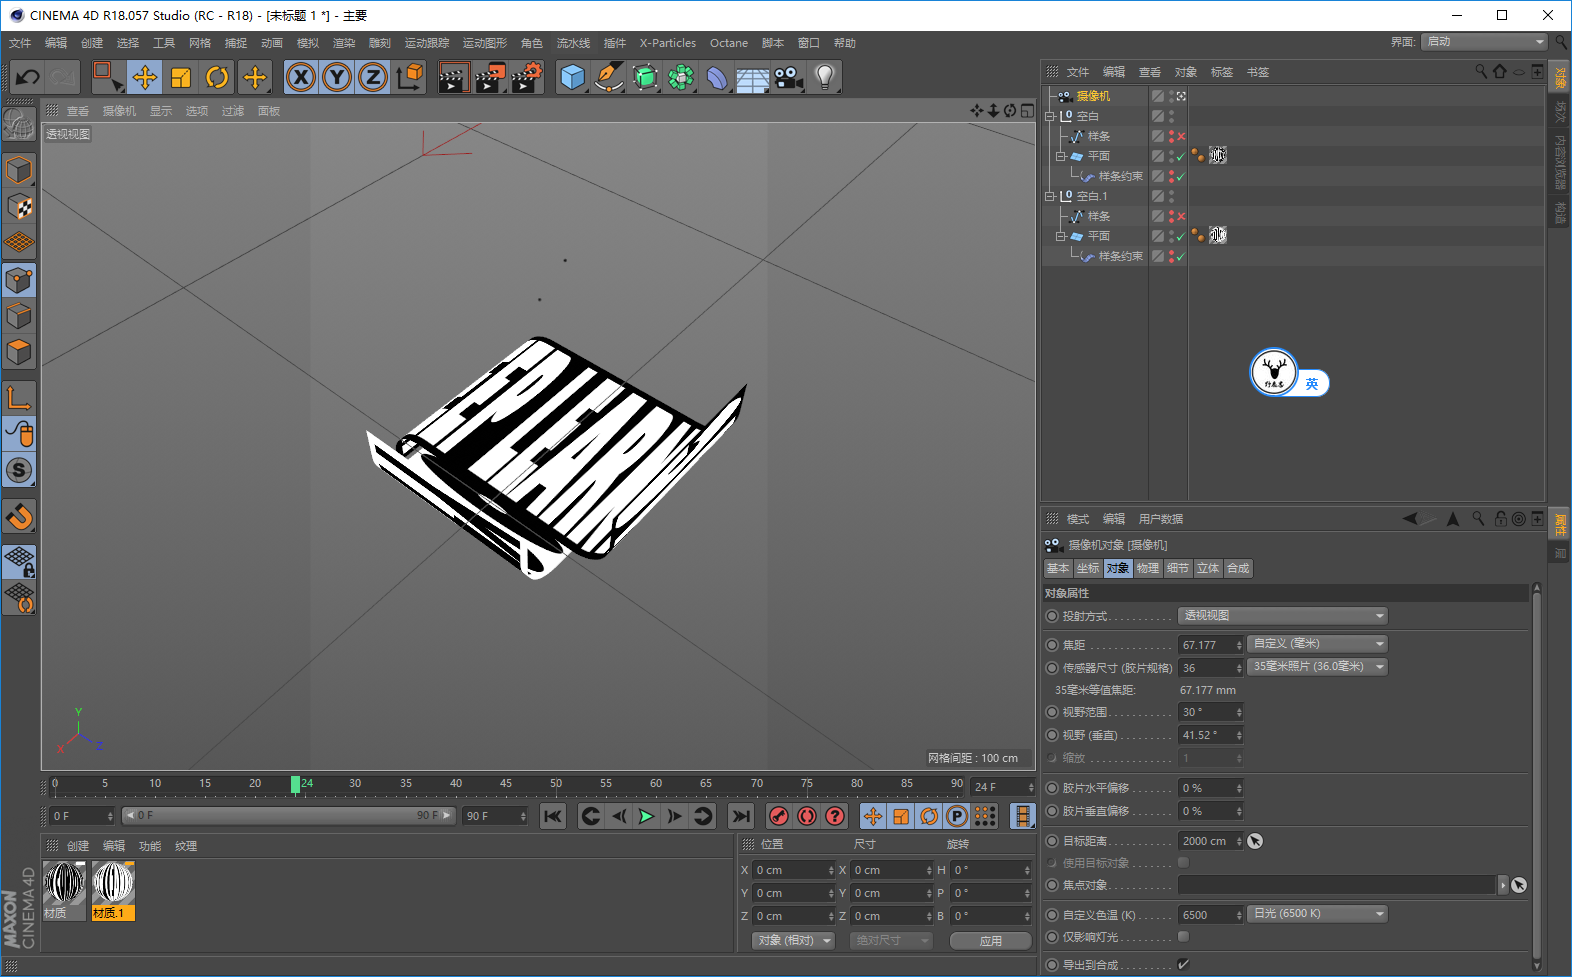Toggle X axis lock

[301, 77]
